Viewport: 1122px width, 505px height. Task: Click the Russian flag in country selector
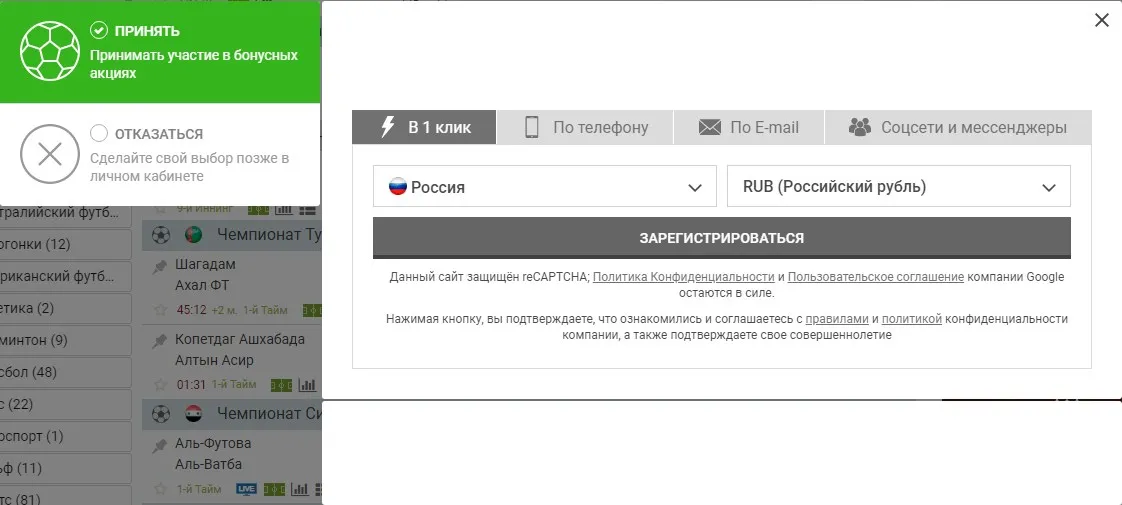click(x=398, y=187)
